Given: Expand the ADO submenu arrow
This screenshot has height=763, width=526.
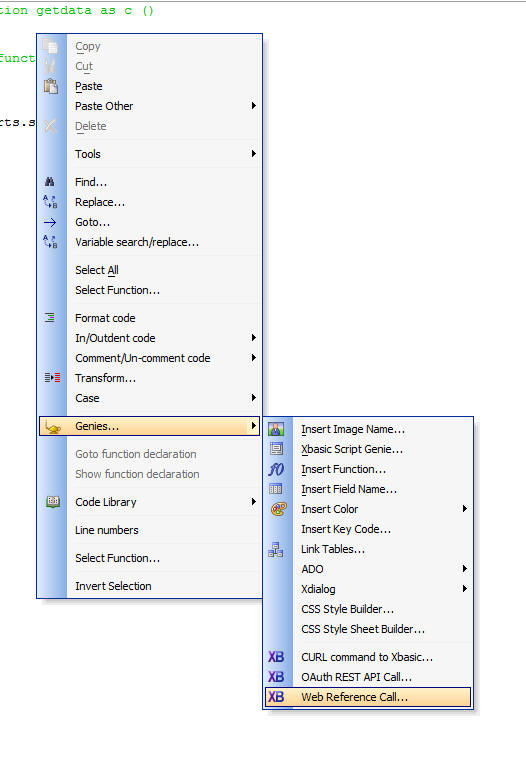Looking at the screenshot, I should 465,569.
